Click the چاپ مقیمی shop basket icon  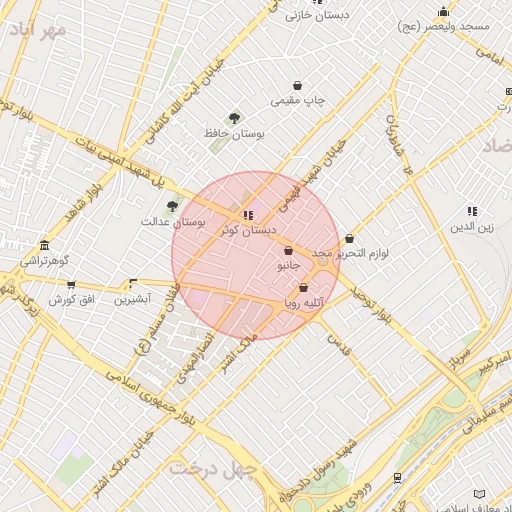[x=297, y=86]
